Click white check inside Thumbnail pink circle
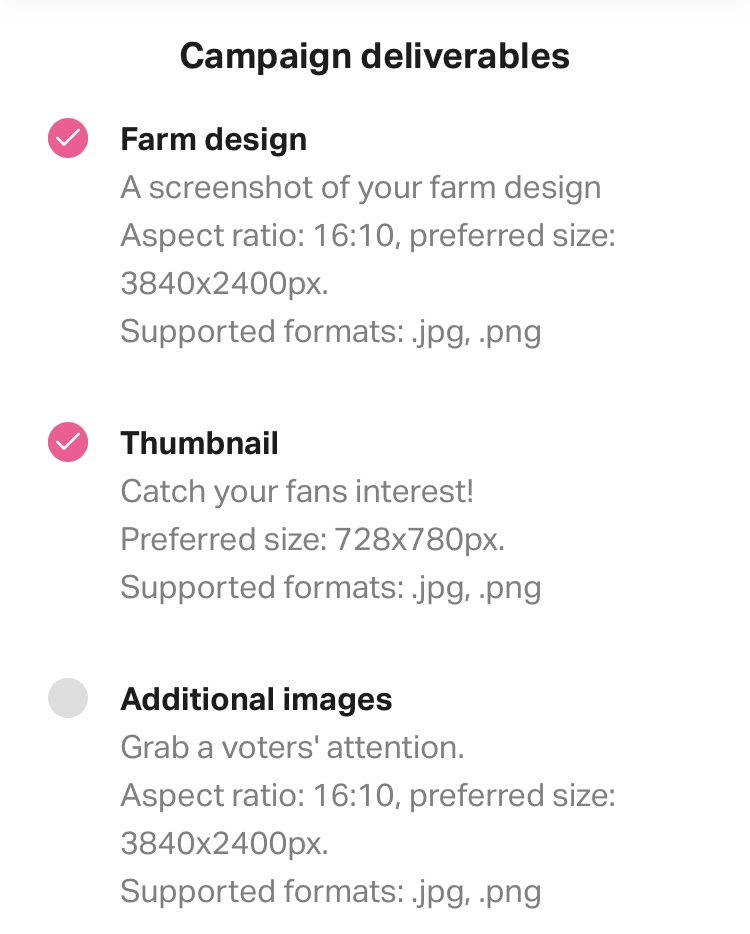 [68, 442]
